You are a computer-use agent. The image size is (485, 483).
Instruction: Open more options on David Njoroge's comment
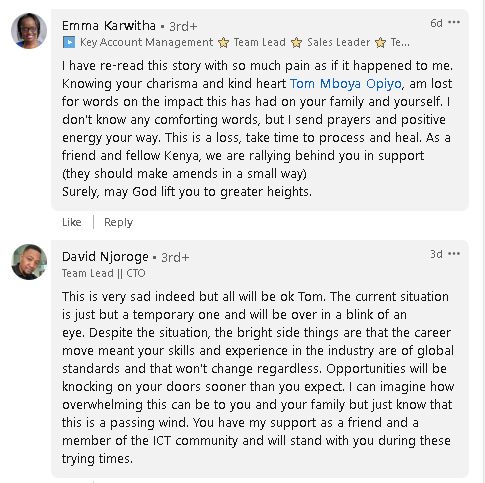pyautogui.click(x=454, y=254)
